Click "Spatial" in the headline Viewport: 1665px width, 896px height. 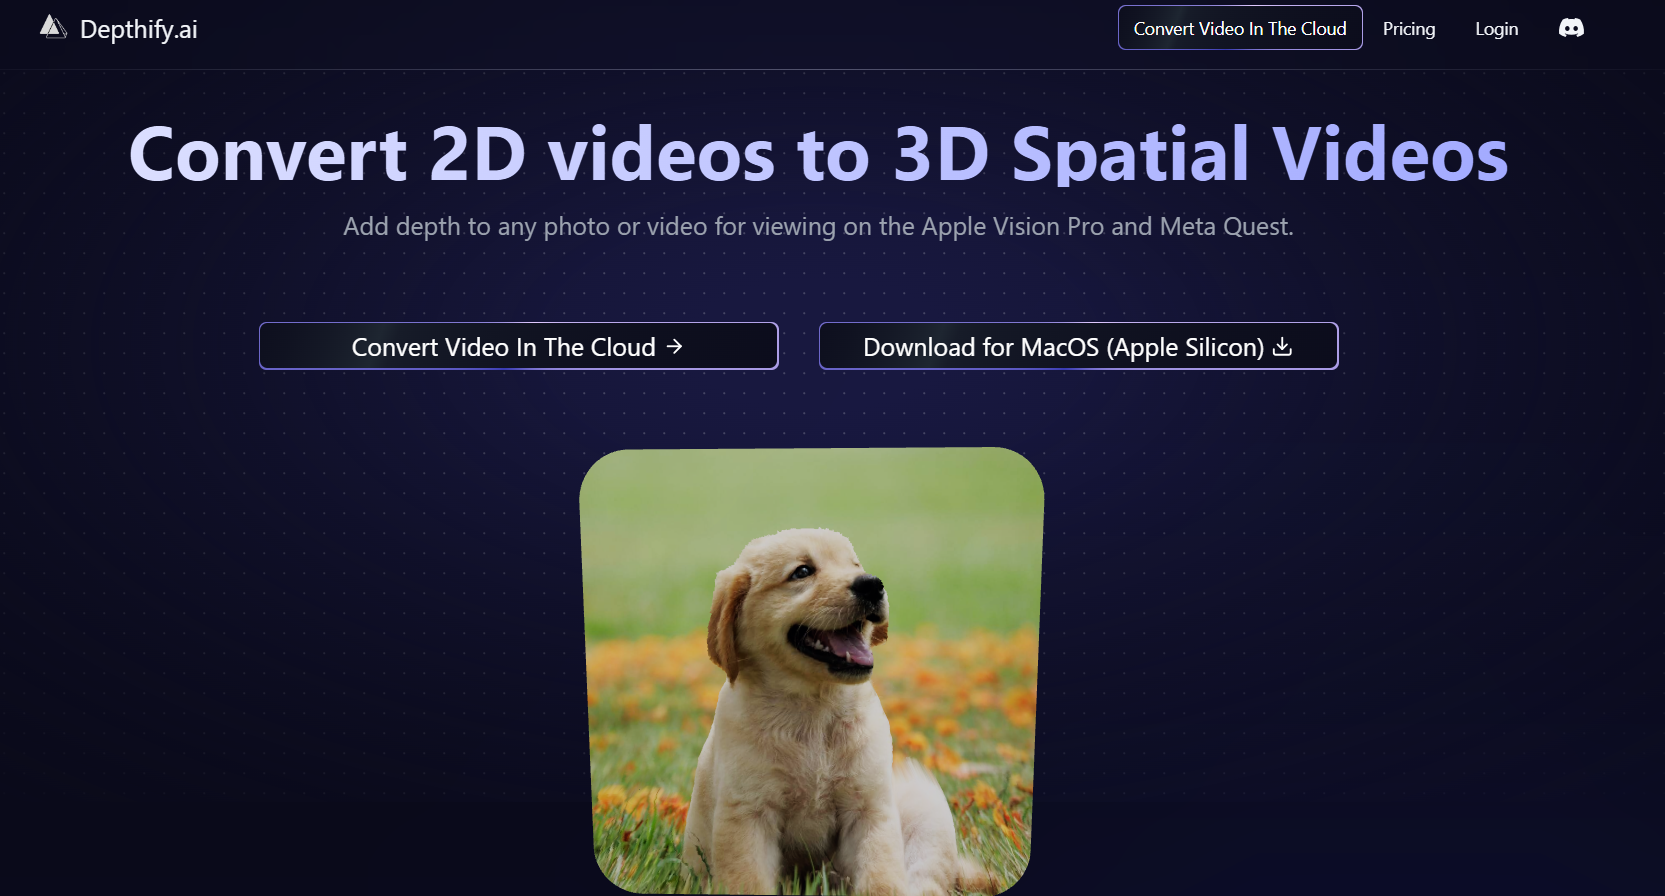1130,155
